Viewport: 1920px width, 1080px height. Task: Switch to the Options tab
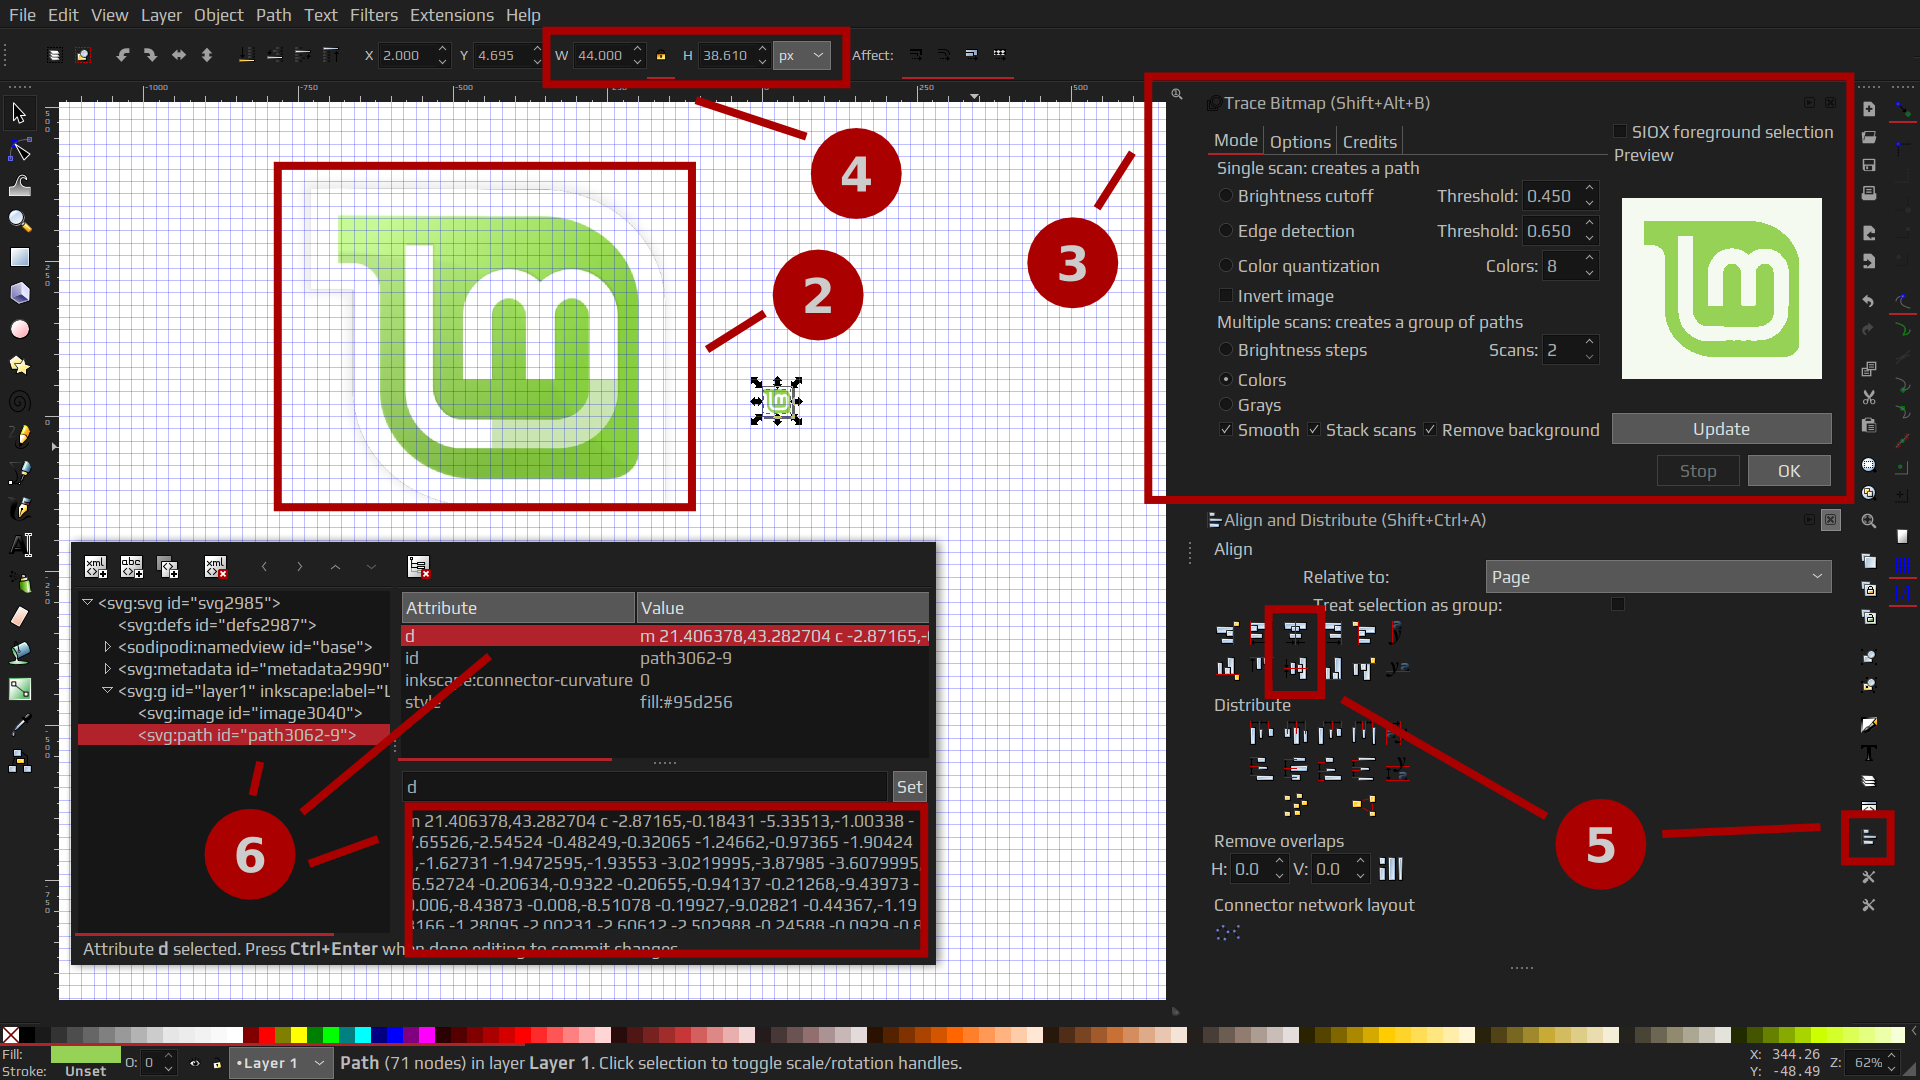1300,142
